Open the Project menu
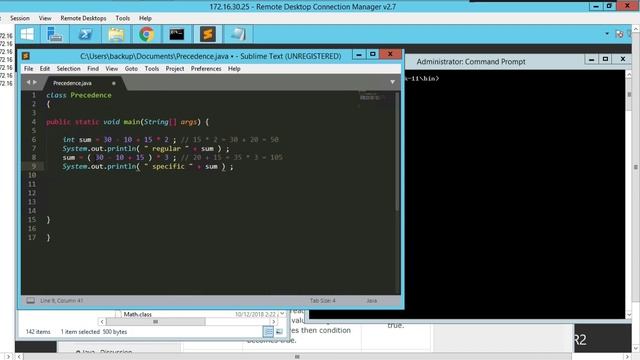The width and height of the screenshot is (640, 360). pos(175,69)
